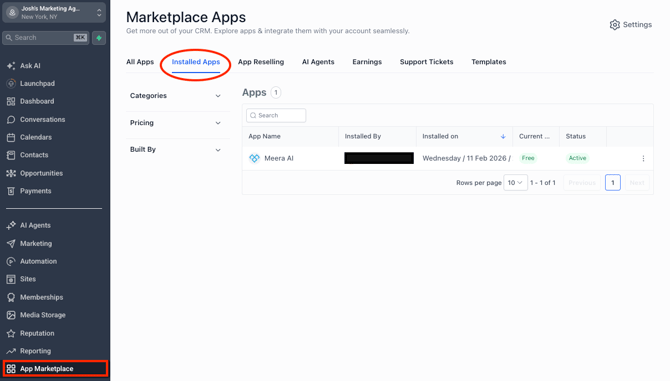Click the Reporting chart icon

pyautogui.click(x=11, y=351)
